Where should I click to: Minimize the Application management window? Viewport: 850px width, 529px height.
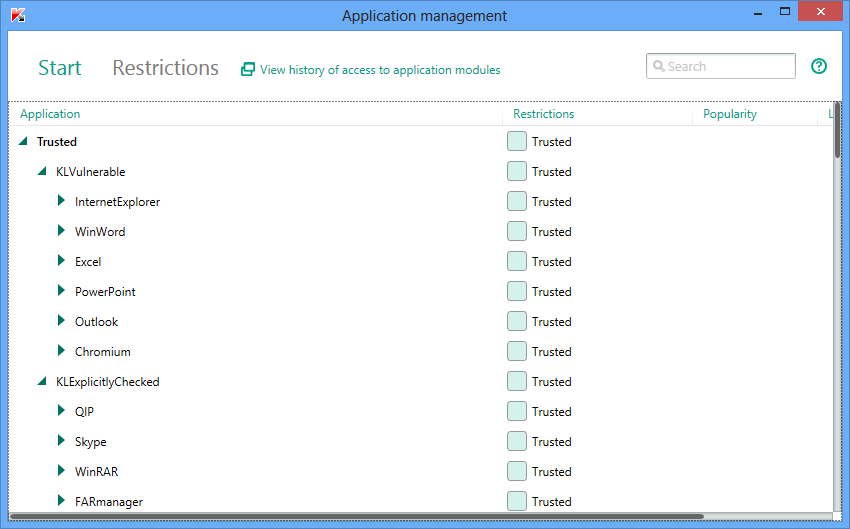758,12
